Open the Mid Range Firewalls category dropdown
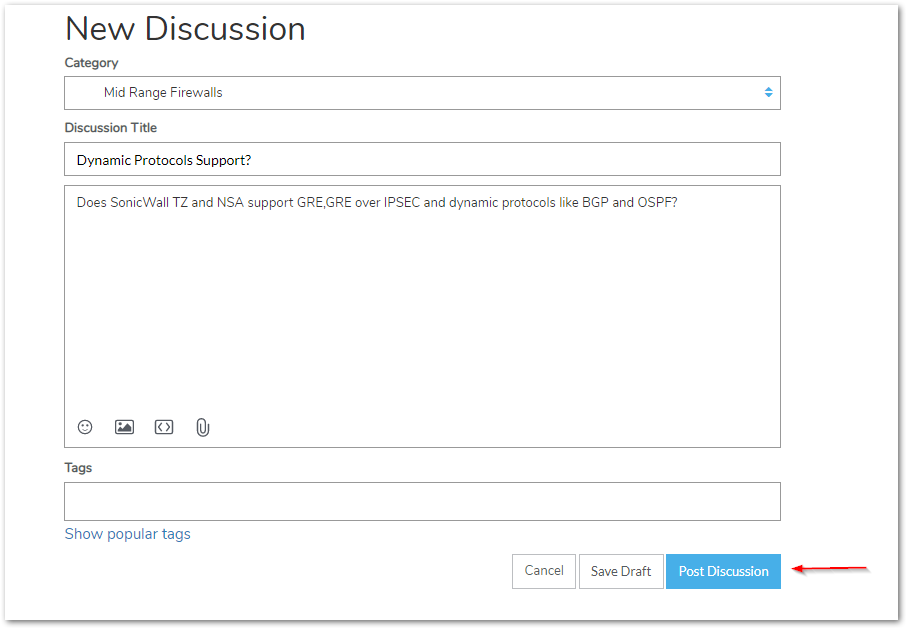The image size is (907, 629). pyautogui.click(x=422, y=93)
